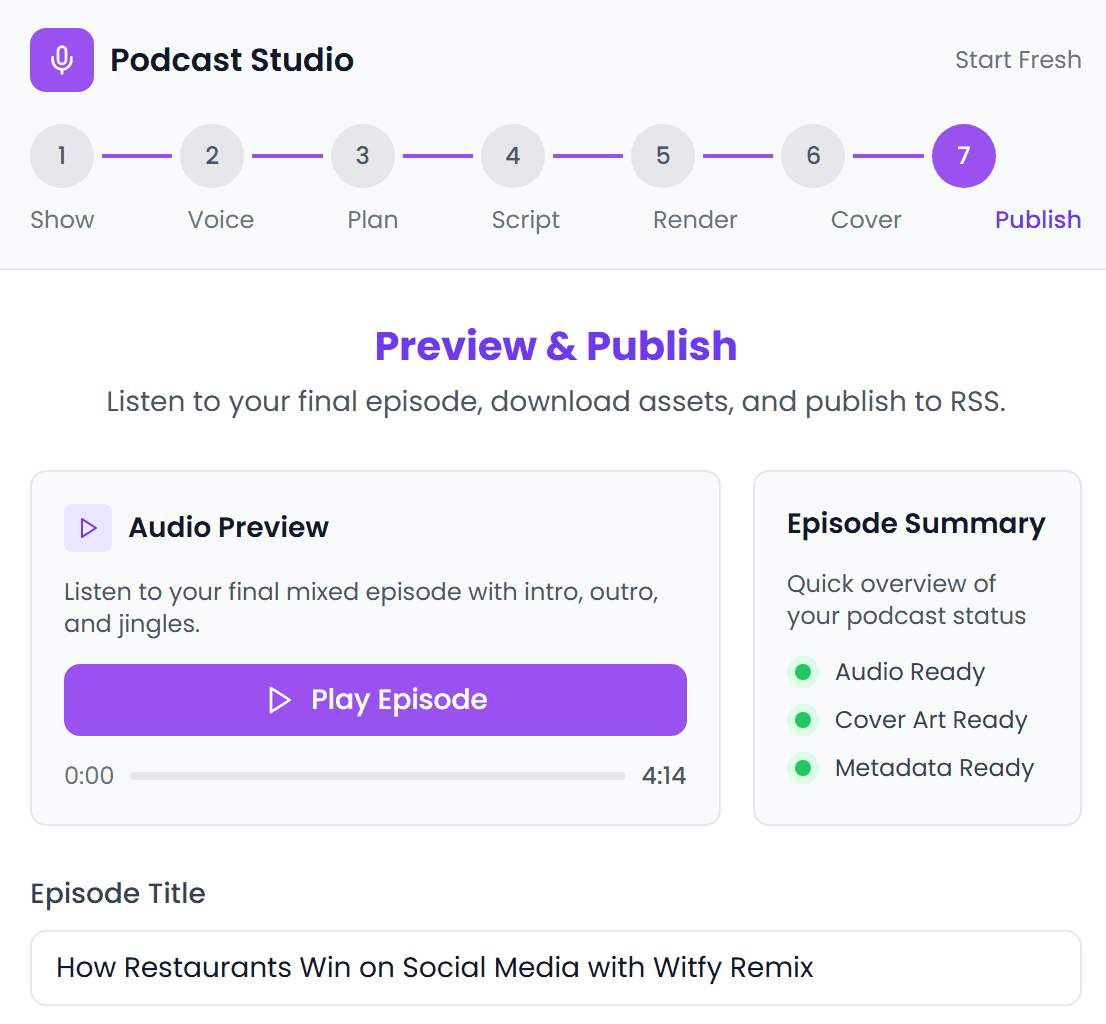Click the Podcast Studio microphone icon

coord(61,60)
